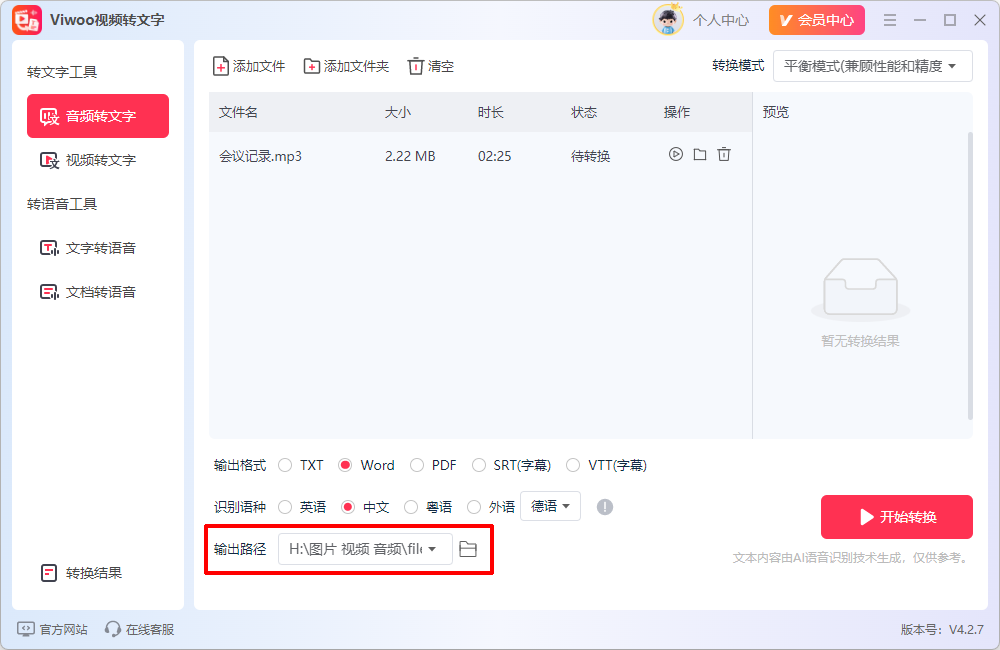Image resolution: width=1000 pixels, height=650 pixels.
Task: Open file folder for 会议记录.mp3
Action: point(700,154)
